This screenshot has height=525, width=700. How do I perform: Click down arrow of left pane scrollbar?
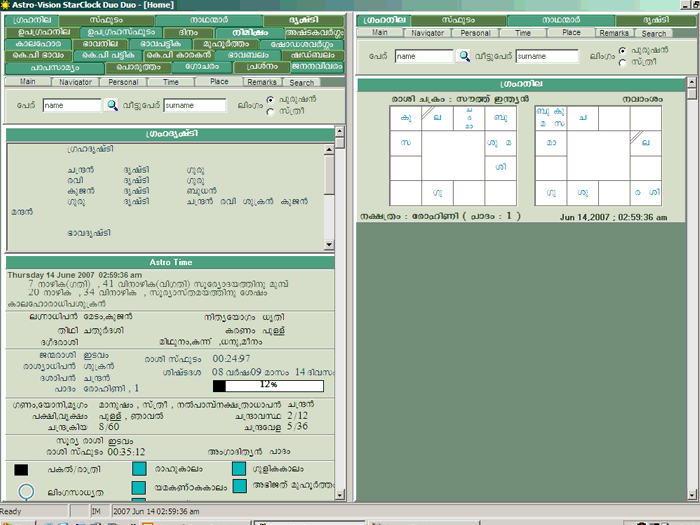tap(340, 494)
